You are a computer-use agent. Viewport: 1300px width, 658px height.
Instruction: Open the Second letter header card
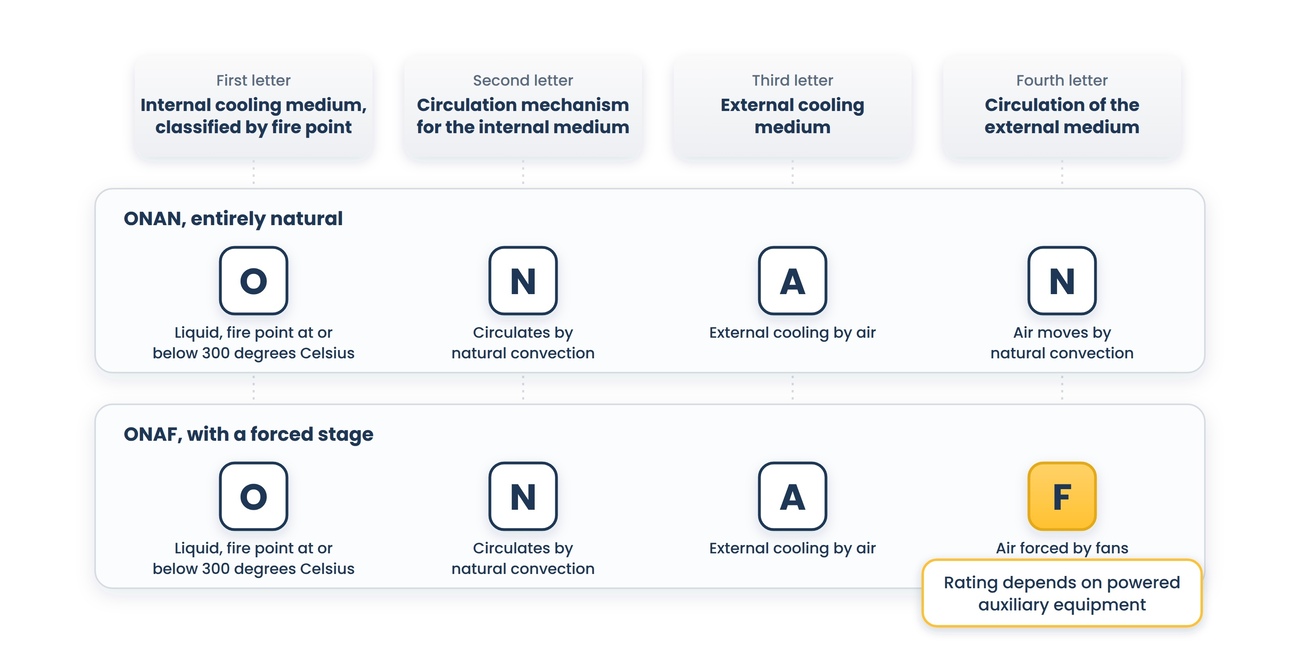coord(523,106)
